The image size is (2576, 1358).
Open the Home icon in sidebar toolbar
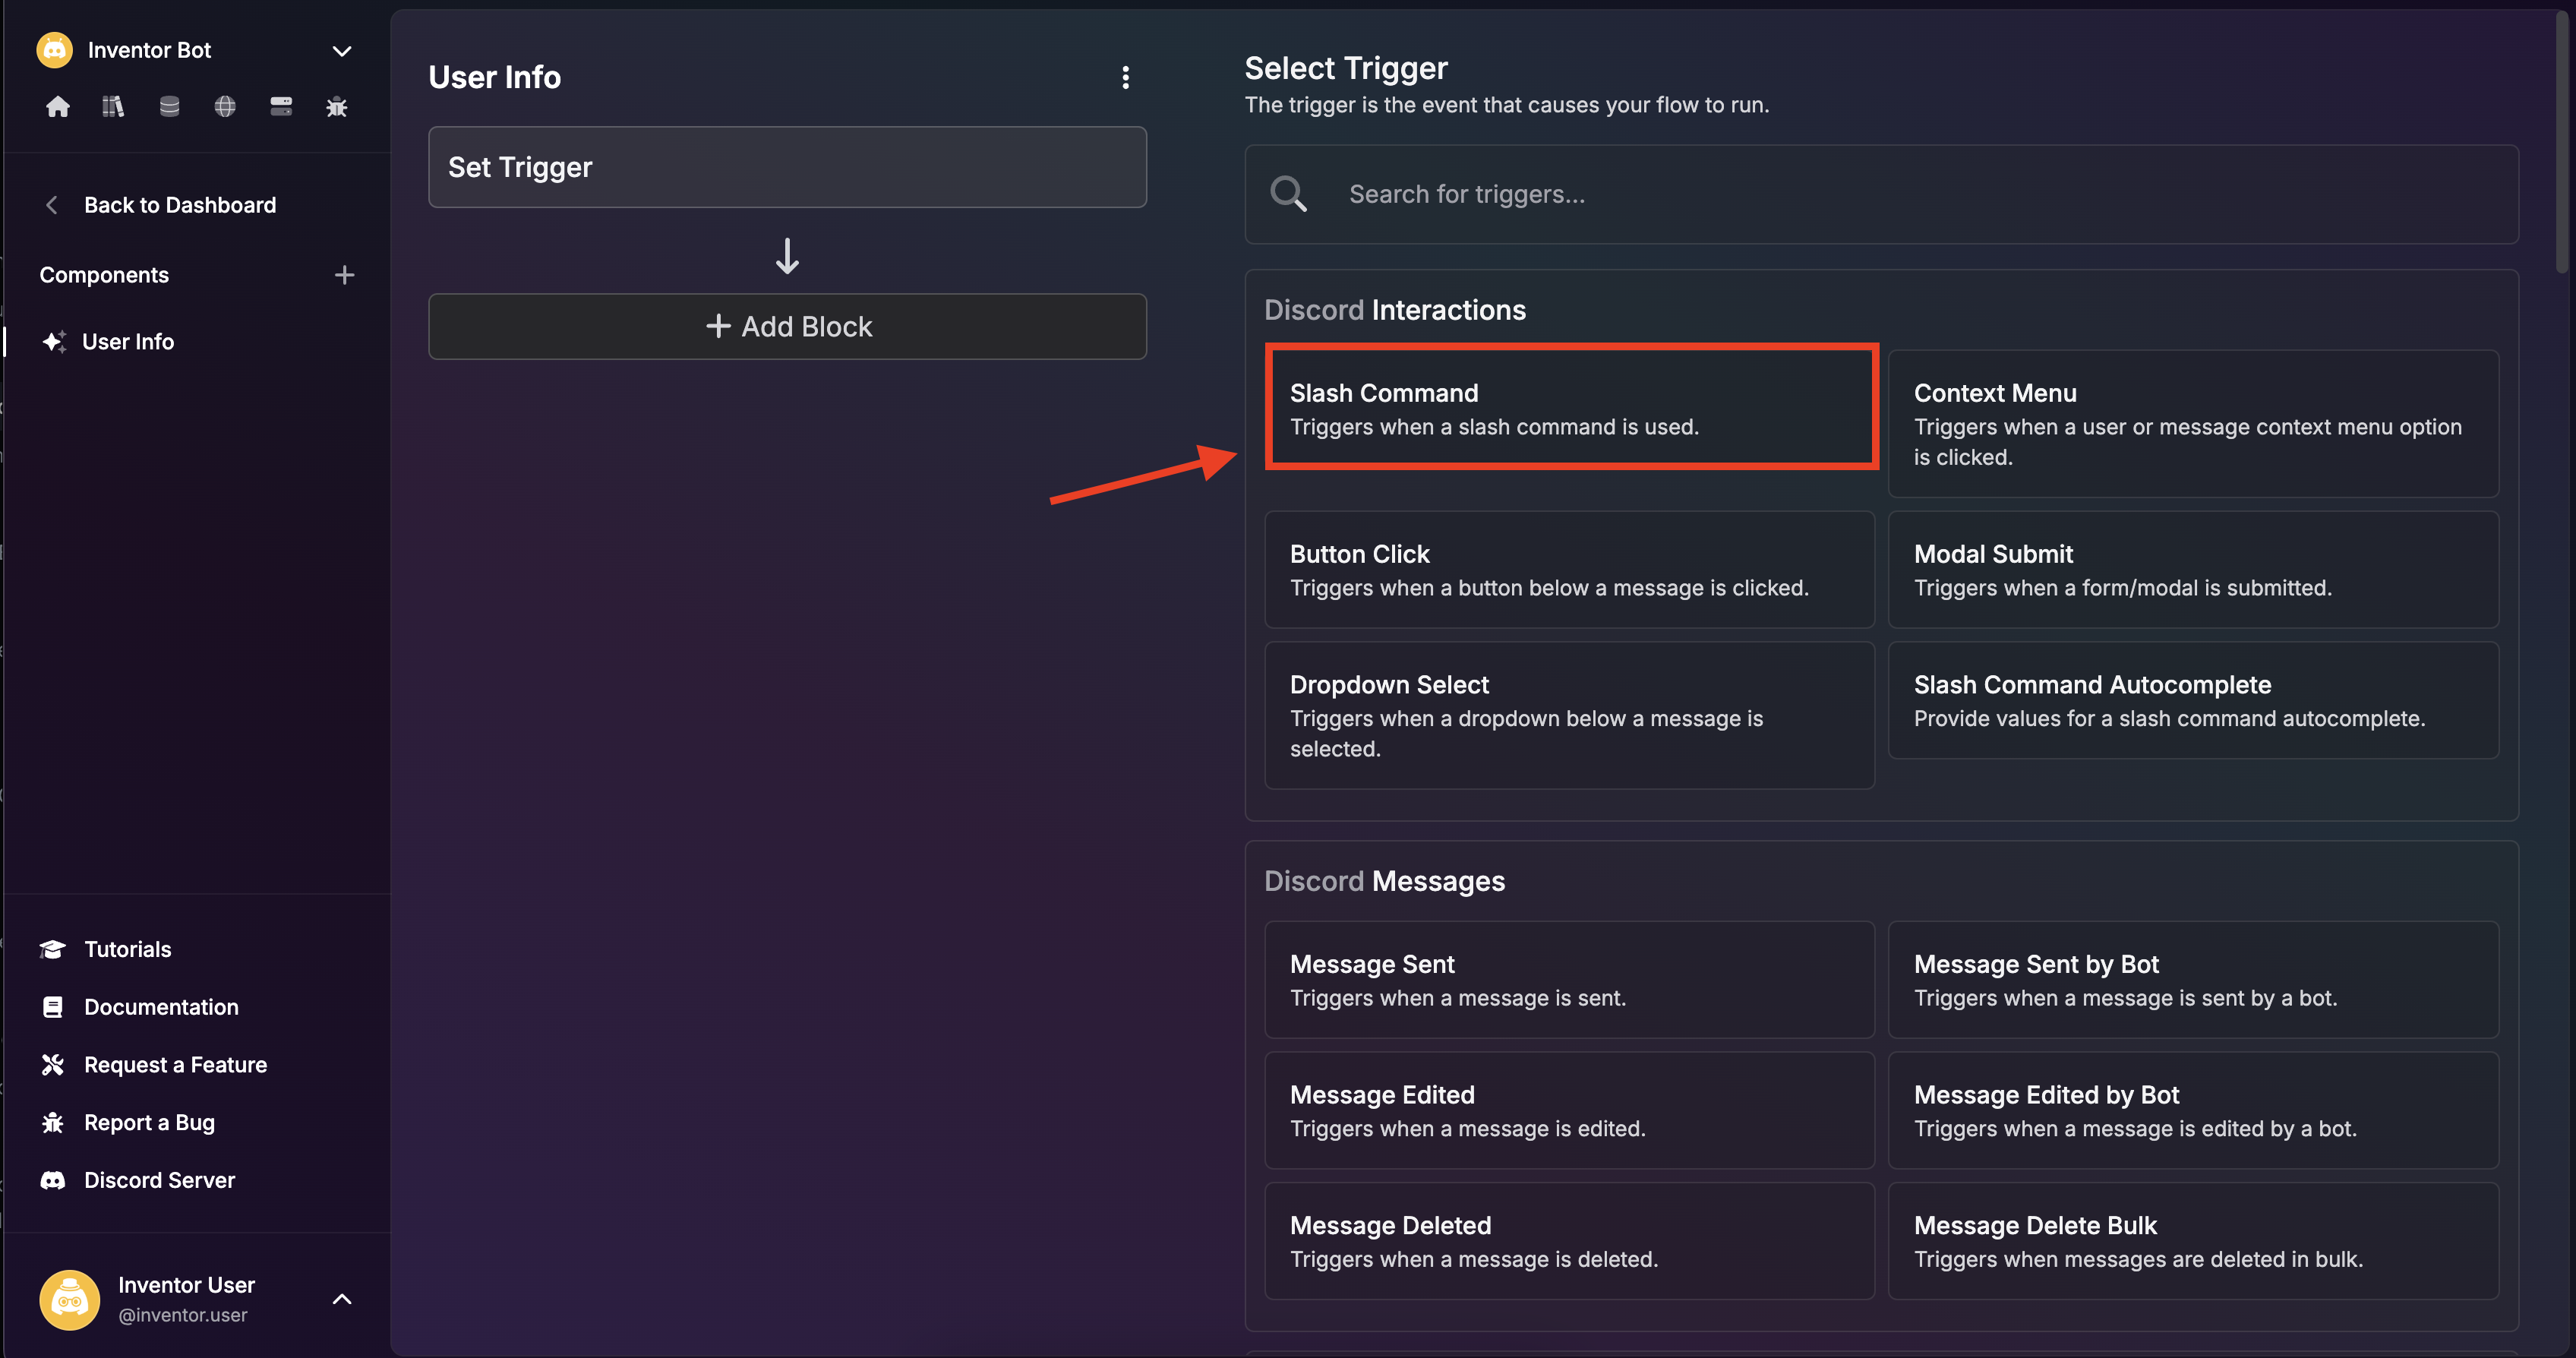coord(58,106)
